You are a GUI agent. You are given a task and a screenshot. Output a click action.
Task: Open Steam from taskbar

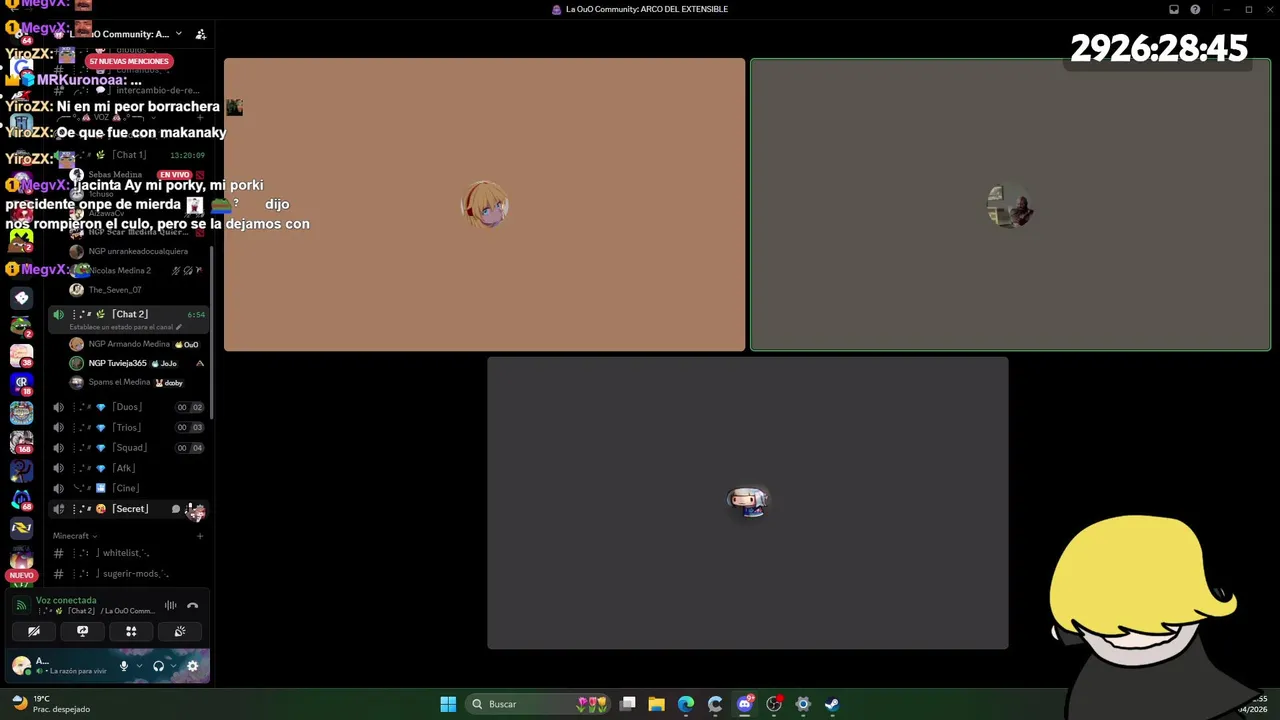(832, 704)
